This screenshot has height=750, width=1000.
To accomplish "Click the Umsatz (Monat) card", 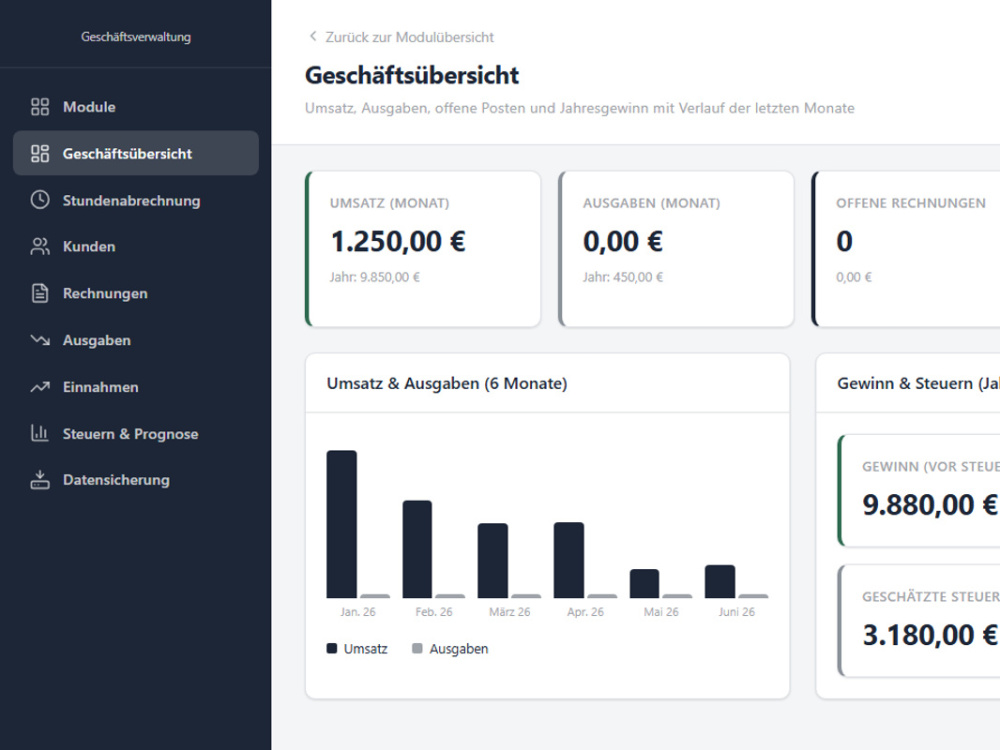I will 423,249.
